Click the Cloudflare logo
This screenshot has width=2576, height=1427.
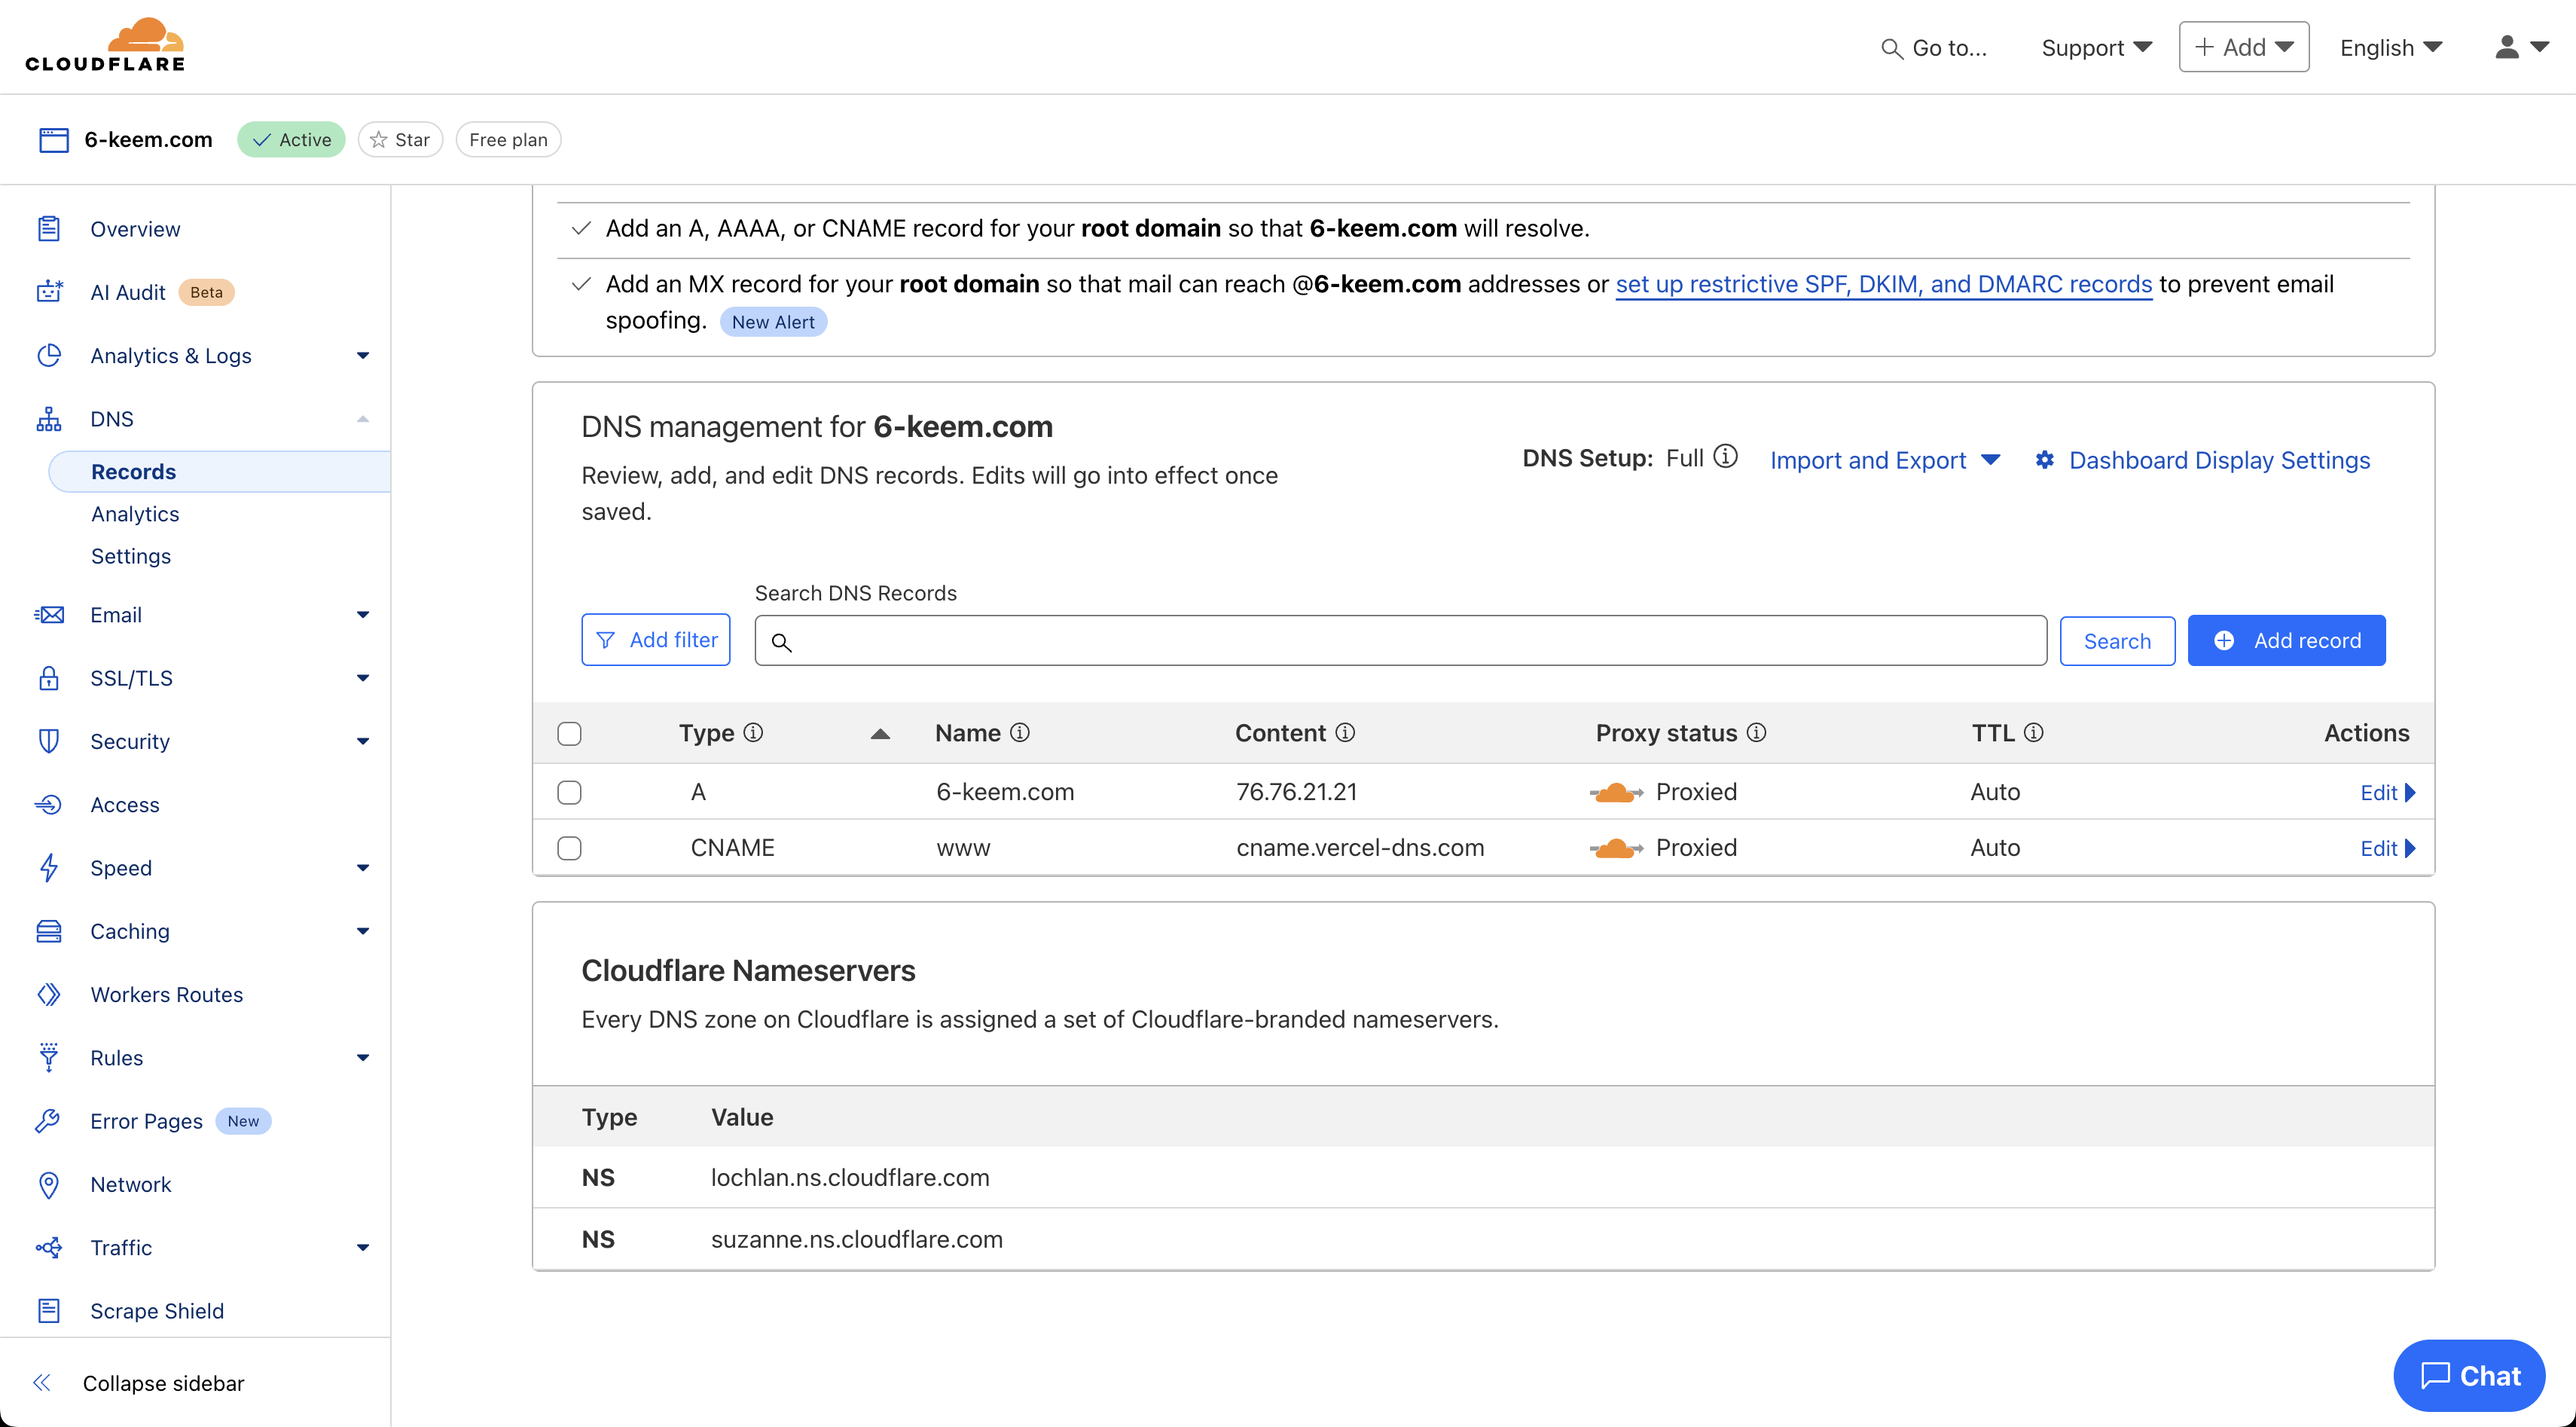click(x=105, y=46)
